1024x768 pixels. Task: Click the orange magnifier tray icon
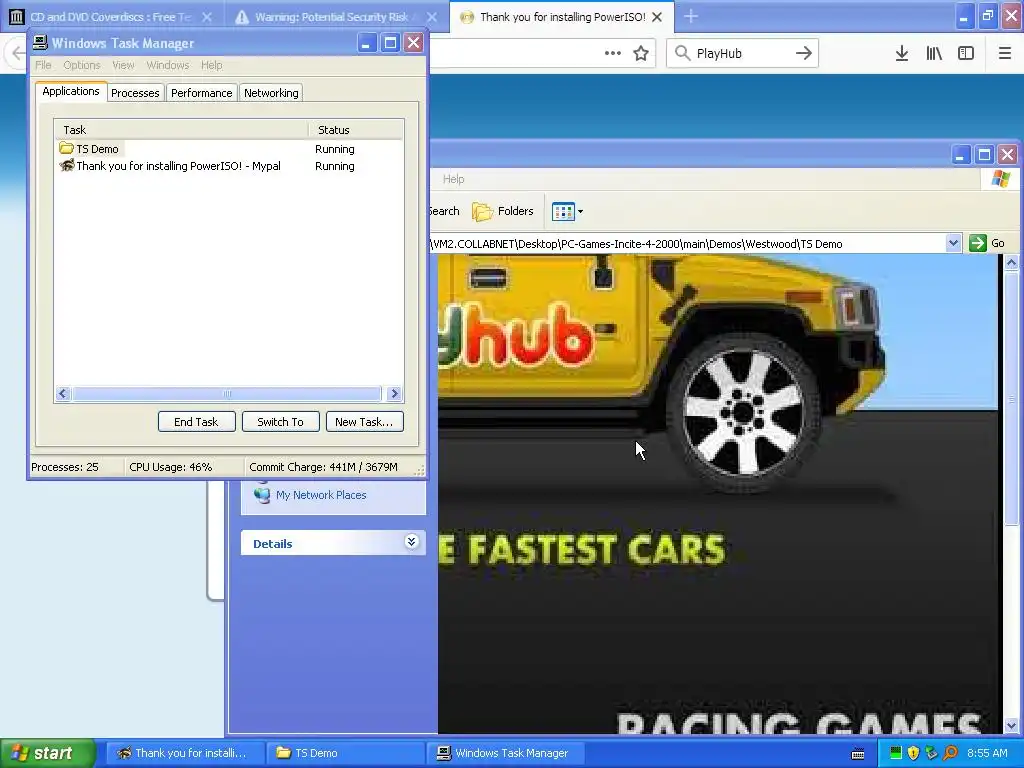click(950, 753)
